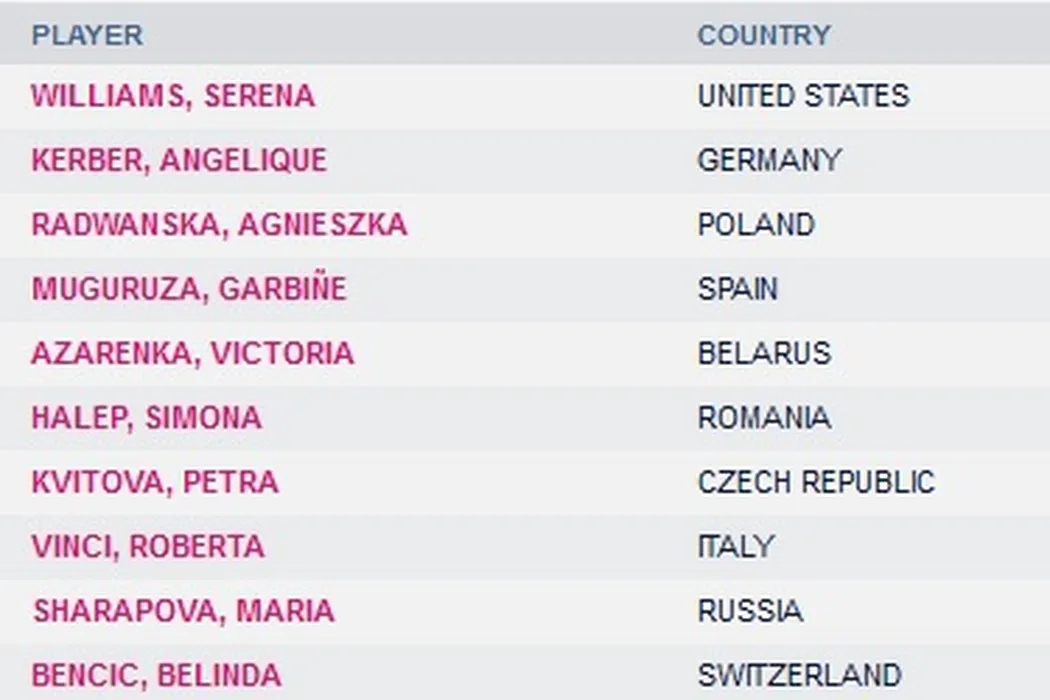The image size is (1050, 700).
Task: Select the Germany country cell
Action: [769, 160]
